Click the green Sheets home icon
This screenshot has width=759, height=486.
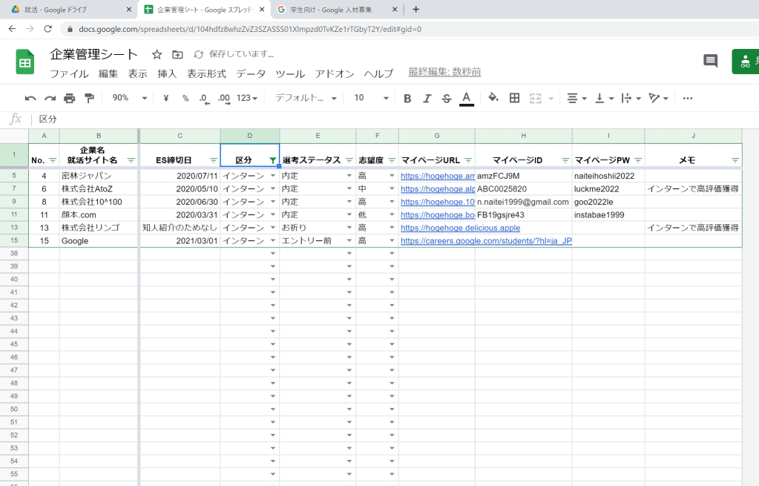(25, 62)
